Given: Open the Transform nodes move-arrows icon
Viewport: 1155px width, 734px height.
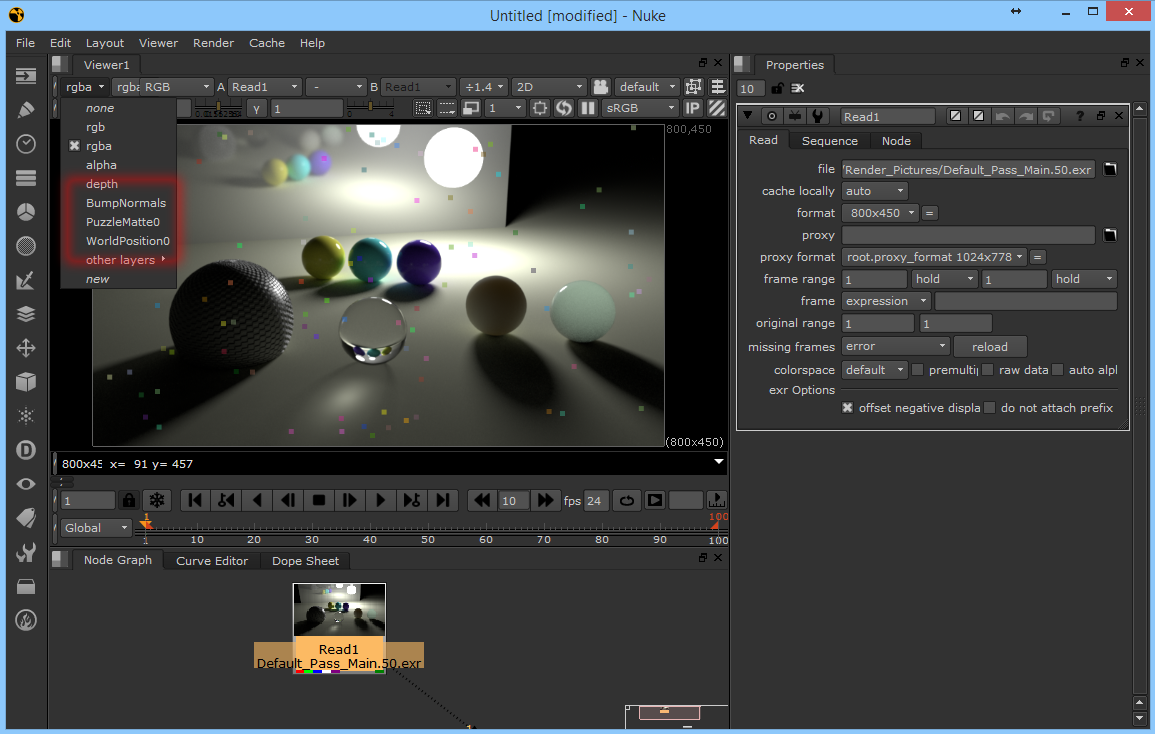Looking at the screenshot, I should click(x=26, y=348).
